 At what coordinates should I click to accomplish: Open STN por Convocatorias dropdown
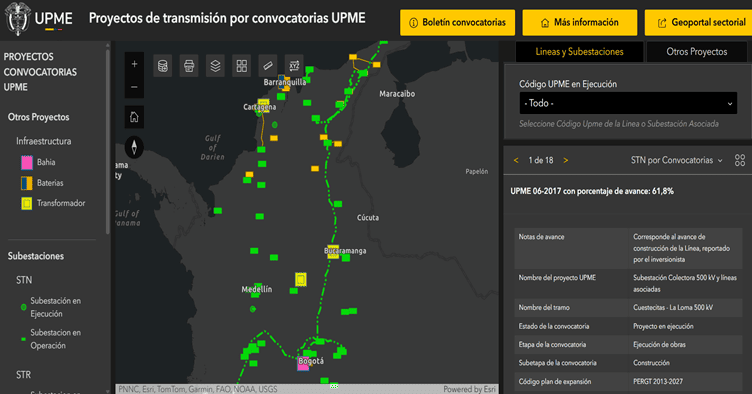(x=676, y=160)
